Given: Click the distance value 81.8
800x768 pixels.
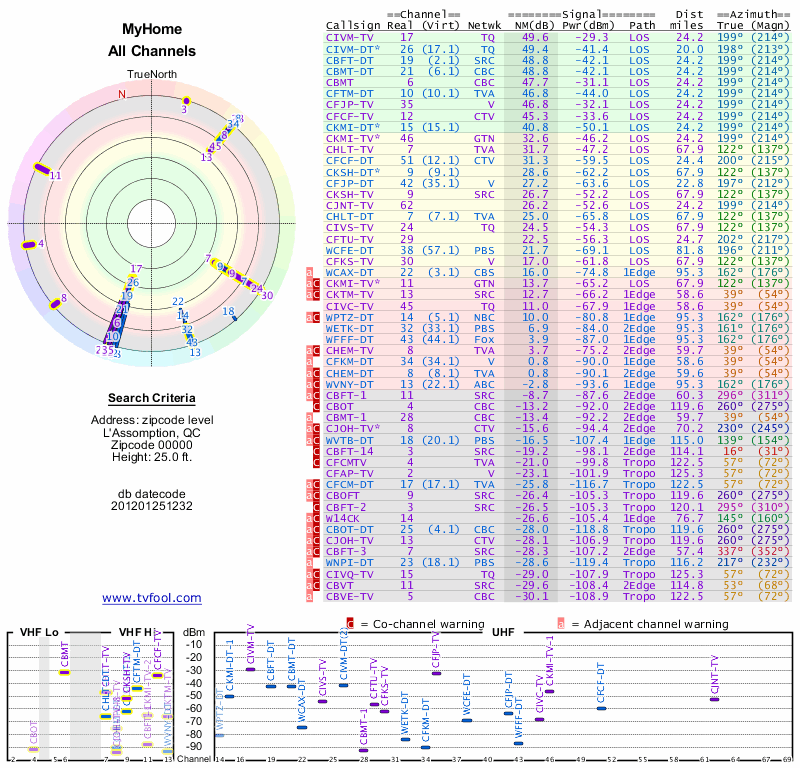Looking at the screenshot, I should (x=690, y=251).
